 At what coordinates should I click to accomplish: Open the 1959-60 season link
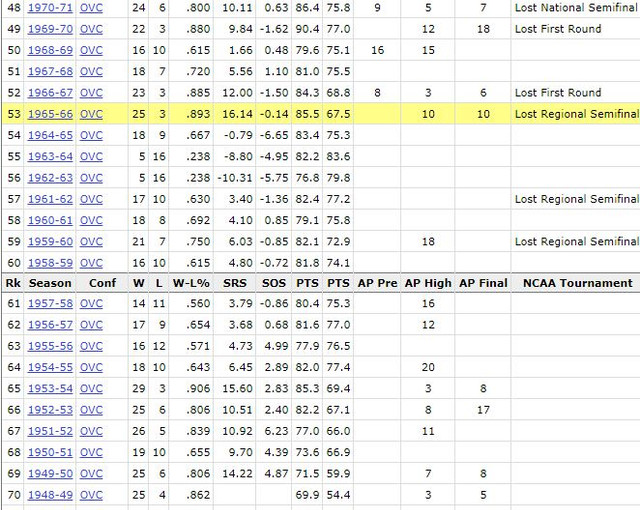[x=50, y=242]
